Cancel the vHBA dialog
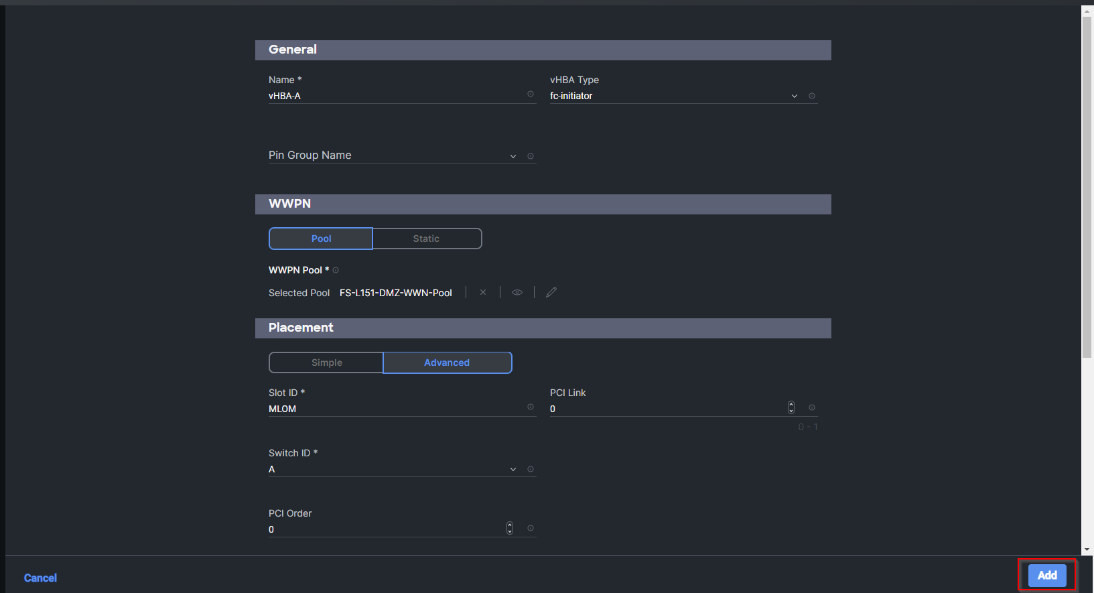 [x=40, y=578]
